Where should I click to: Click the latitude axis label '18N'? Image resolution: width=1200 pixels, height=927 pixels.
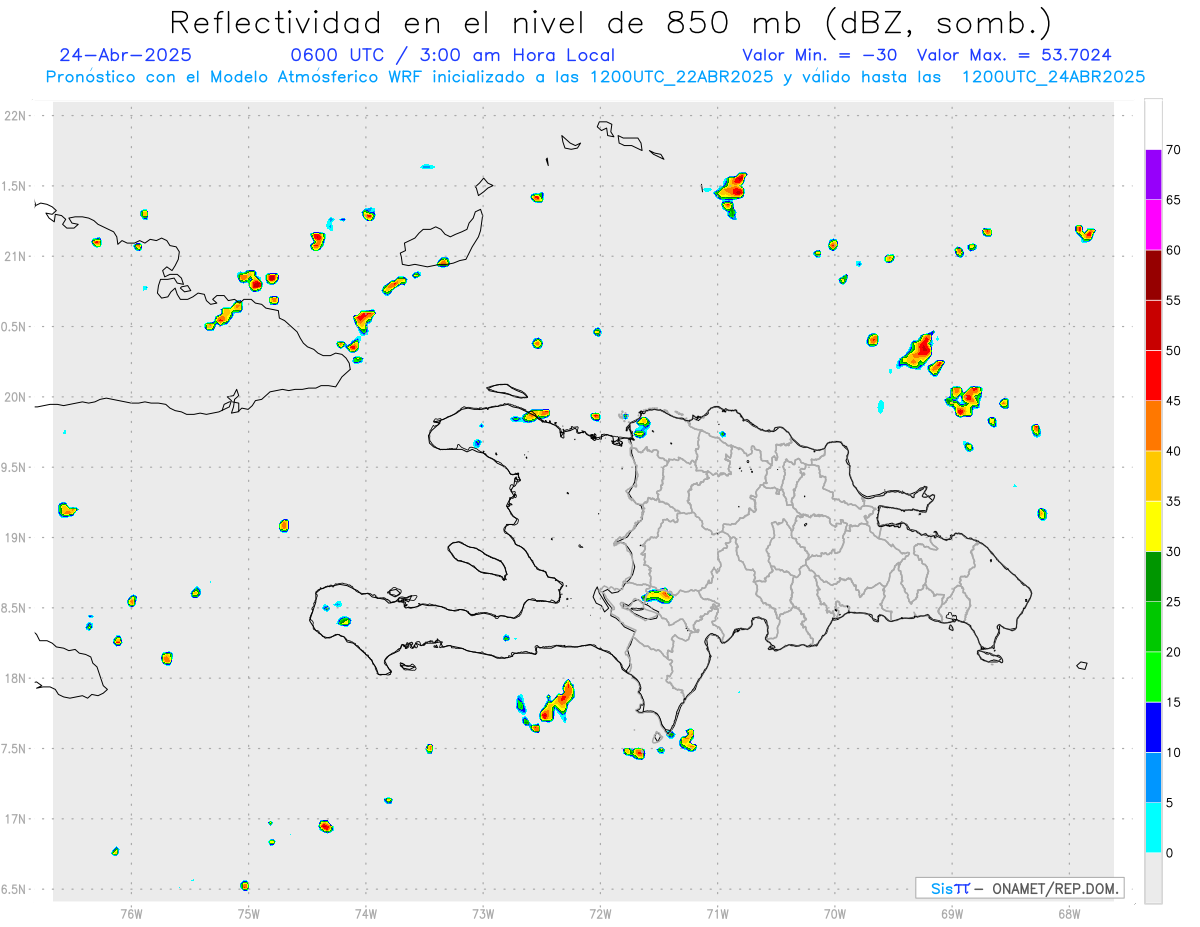tap(15, 678)
